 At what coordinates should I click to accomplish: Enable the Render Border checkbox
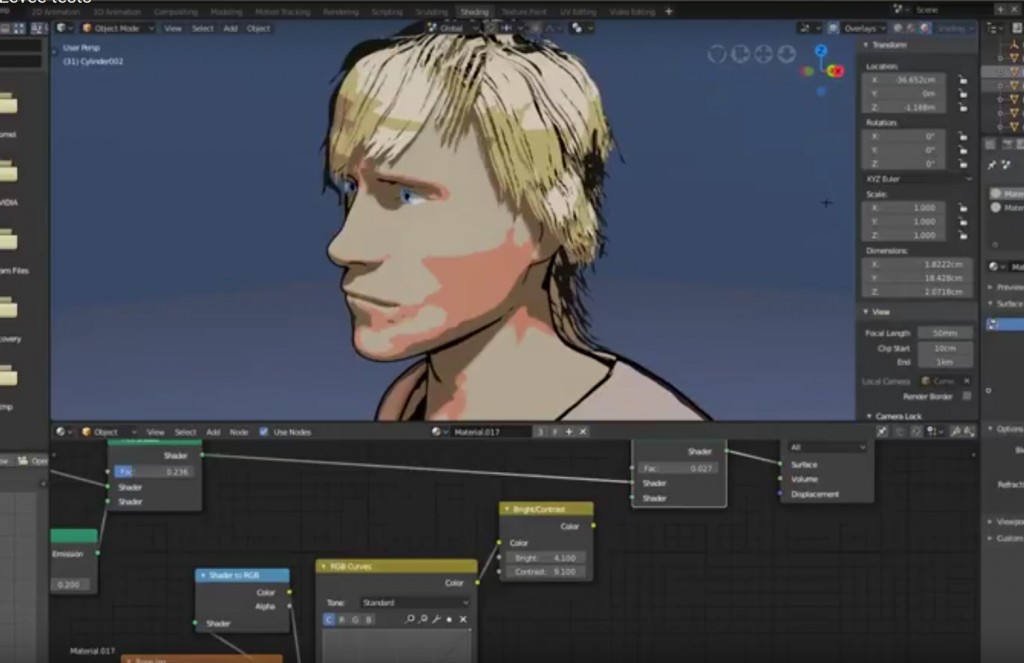point(966,396)
